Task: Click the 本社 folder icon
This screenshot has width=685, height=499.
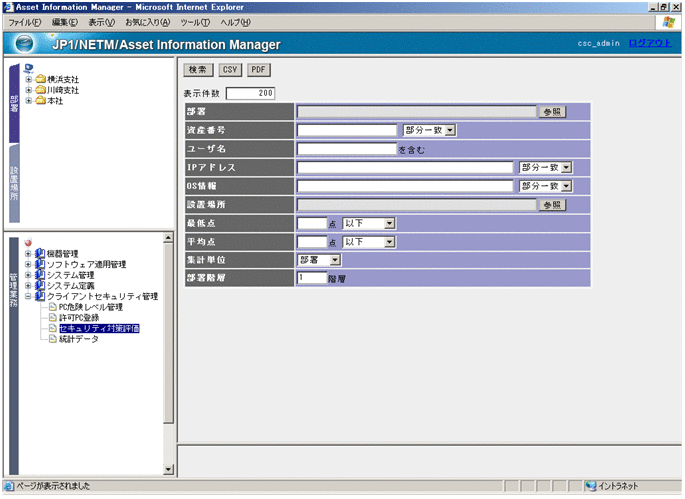Action: pos(40,101)
